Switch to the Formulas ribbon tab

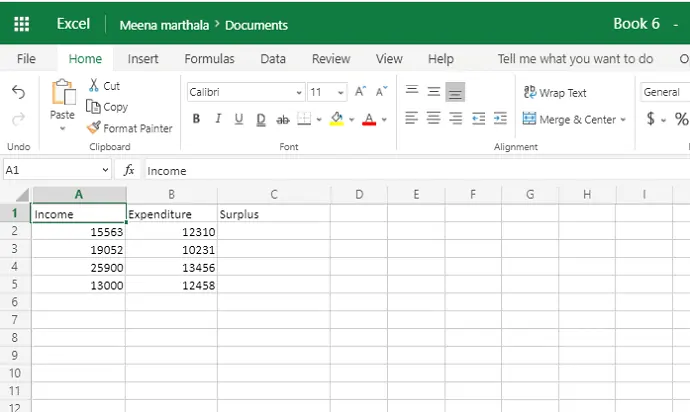(x=209, y=59)
